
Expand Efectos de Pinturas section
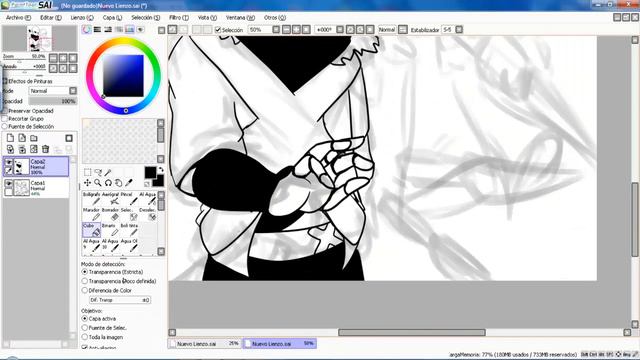(4, 81)
